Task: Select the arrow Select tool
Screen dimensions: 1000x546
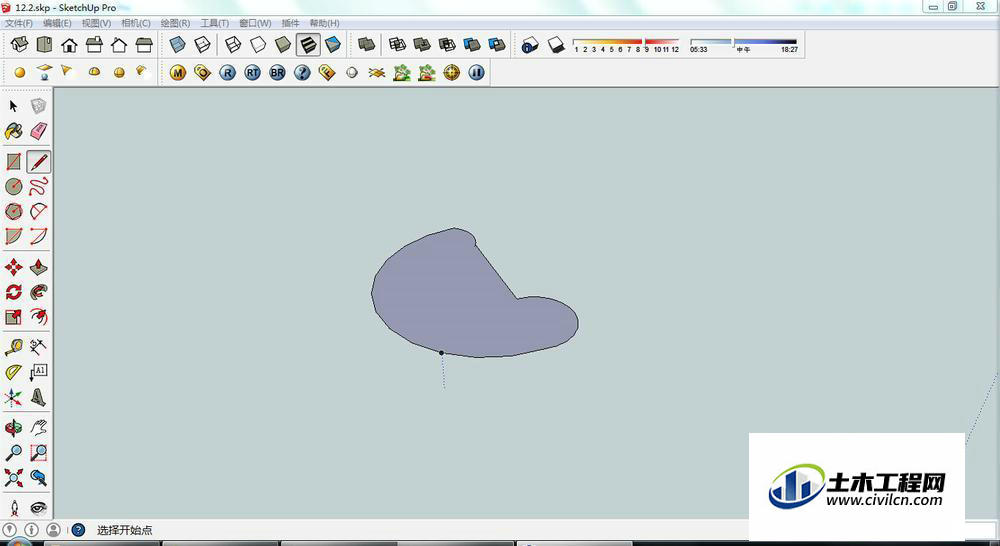Action: [13, 106]
